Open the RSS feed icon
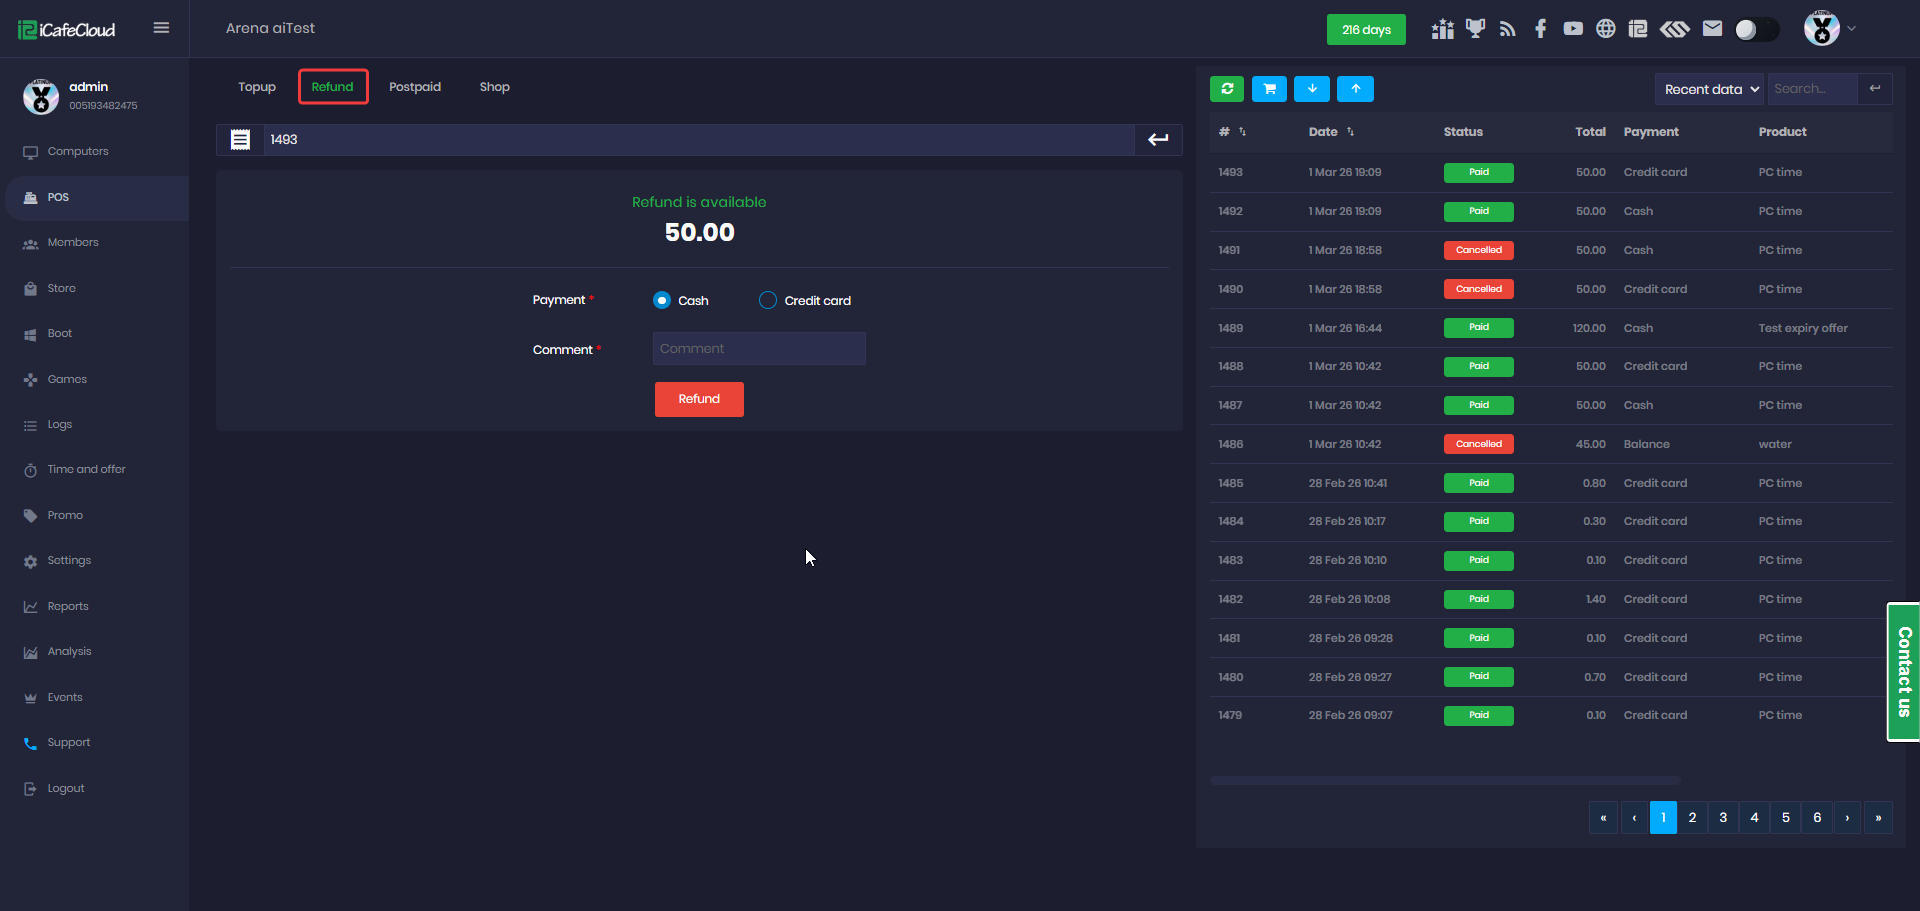Image resolution: width=1920 pixels, height=911 pixels. (x=1508, y=29)
